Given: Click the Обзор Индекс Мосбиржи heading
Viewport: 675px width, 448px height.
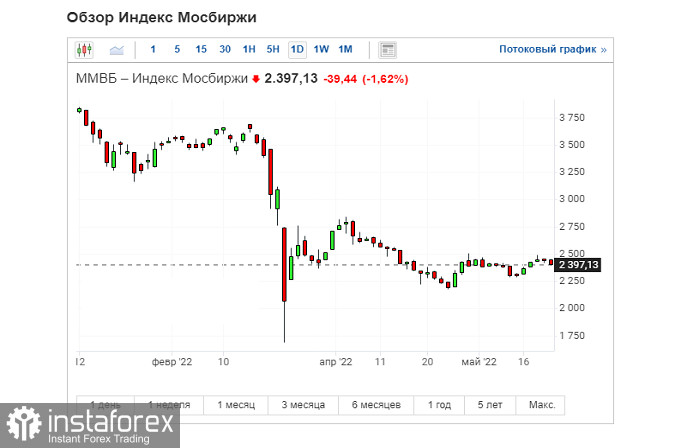Looking at the screenshot, I should tap(161, 17).
